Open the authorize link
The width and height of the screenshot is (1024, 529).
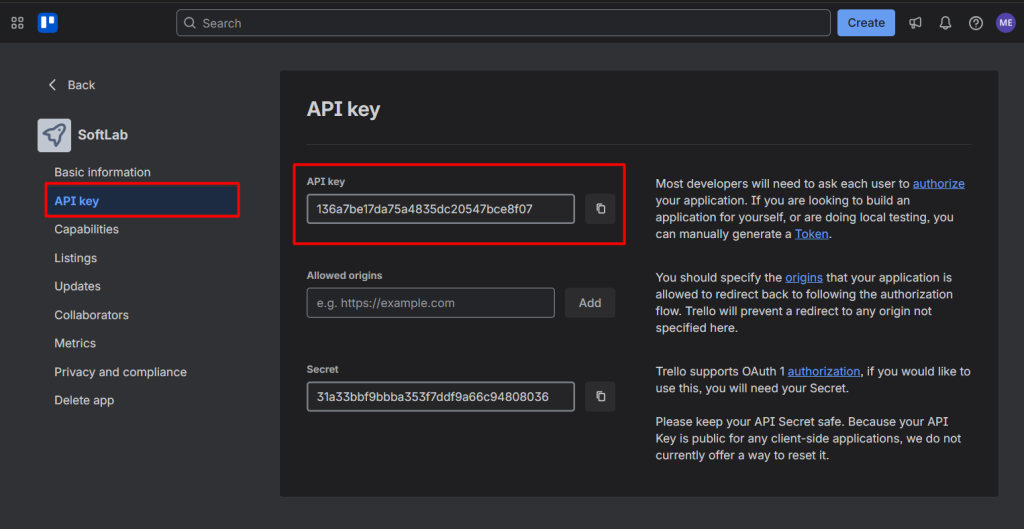pos(938,184)
